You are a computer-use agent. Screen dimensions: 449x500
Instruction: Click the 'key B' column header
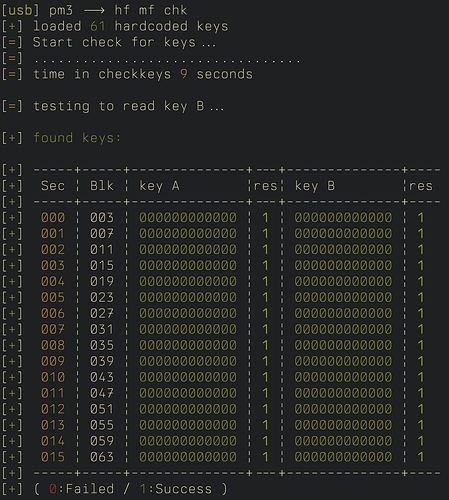pos(315,186)
